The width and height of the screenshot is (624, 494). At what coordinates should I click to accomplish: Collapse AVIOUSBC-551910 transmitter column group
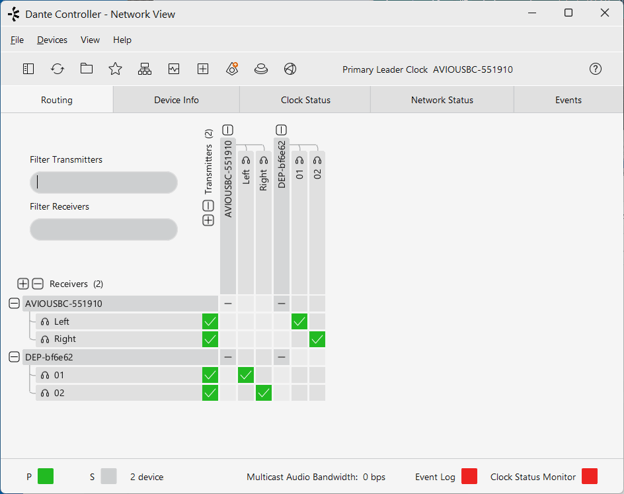click(x=228, y=130)
